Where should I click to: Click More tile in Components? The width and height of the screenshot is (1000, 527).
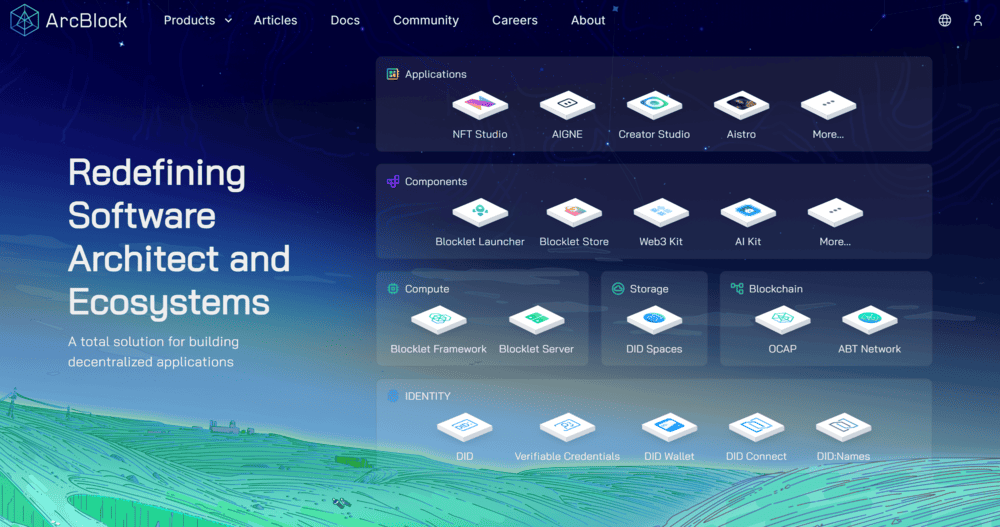click(835, 212)
